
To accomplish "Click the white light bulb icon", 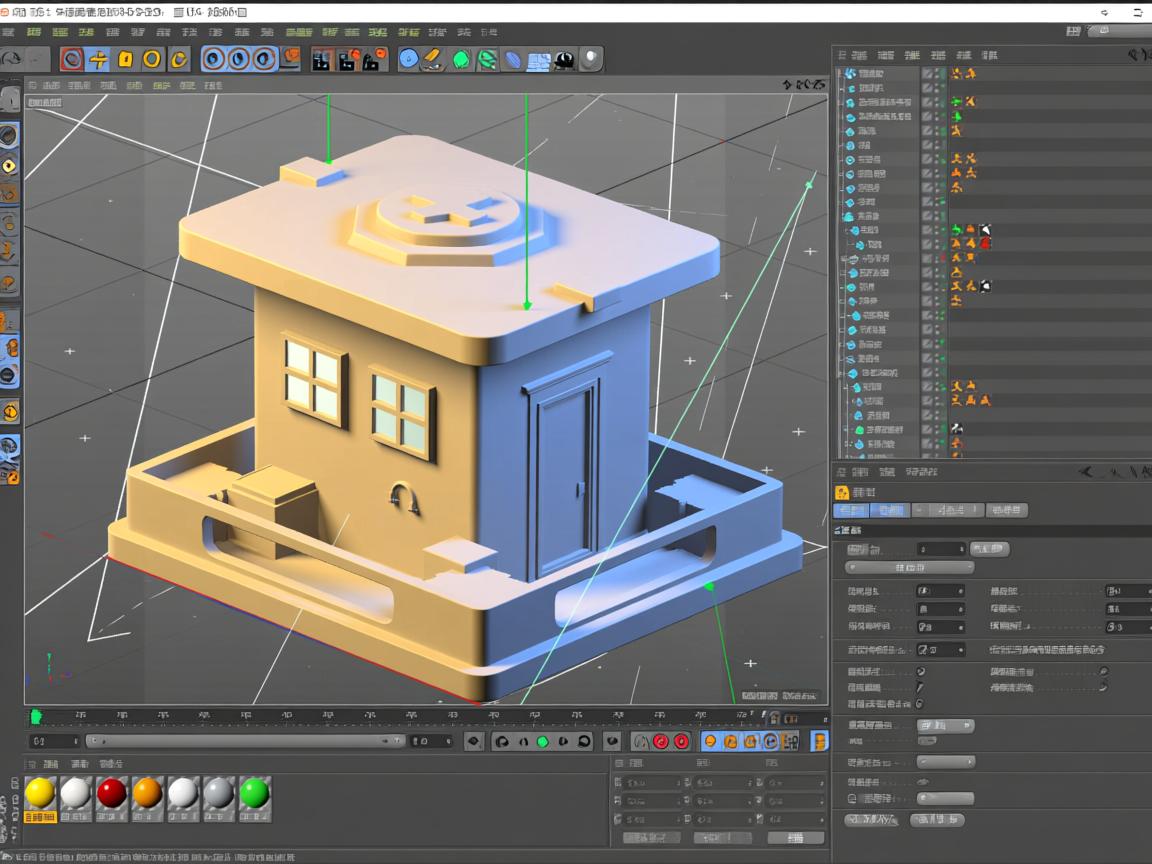I will click(x=591, y=59).
